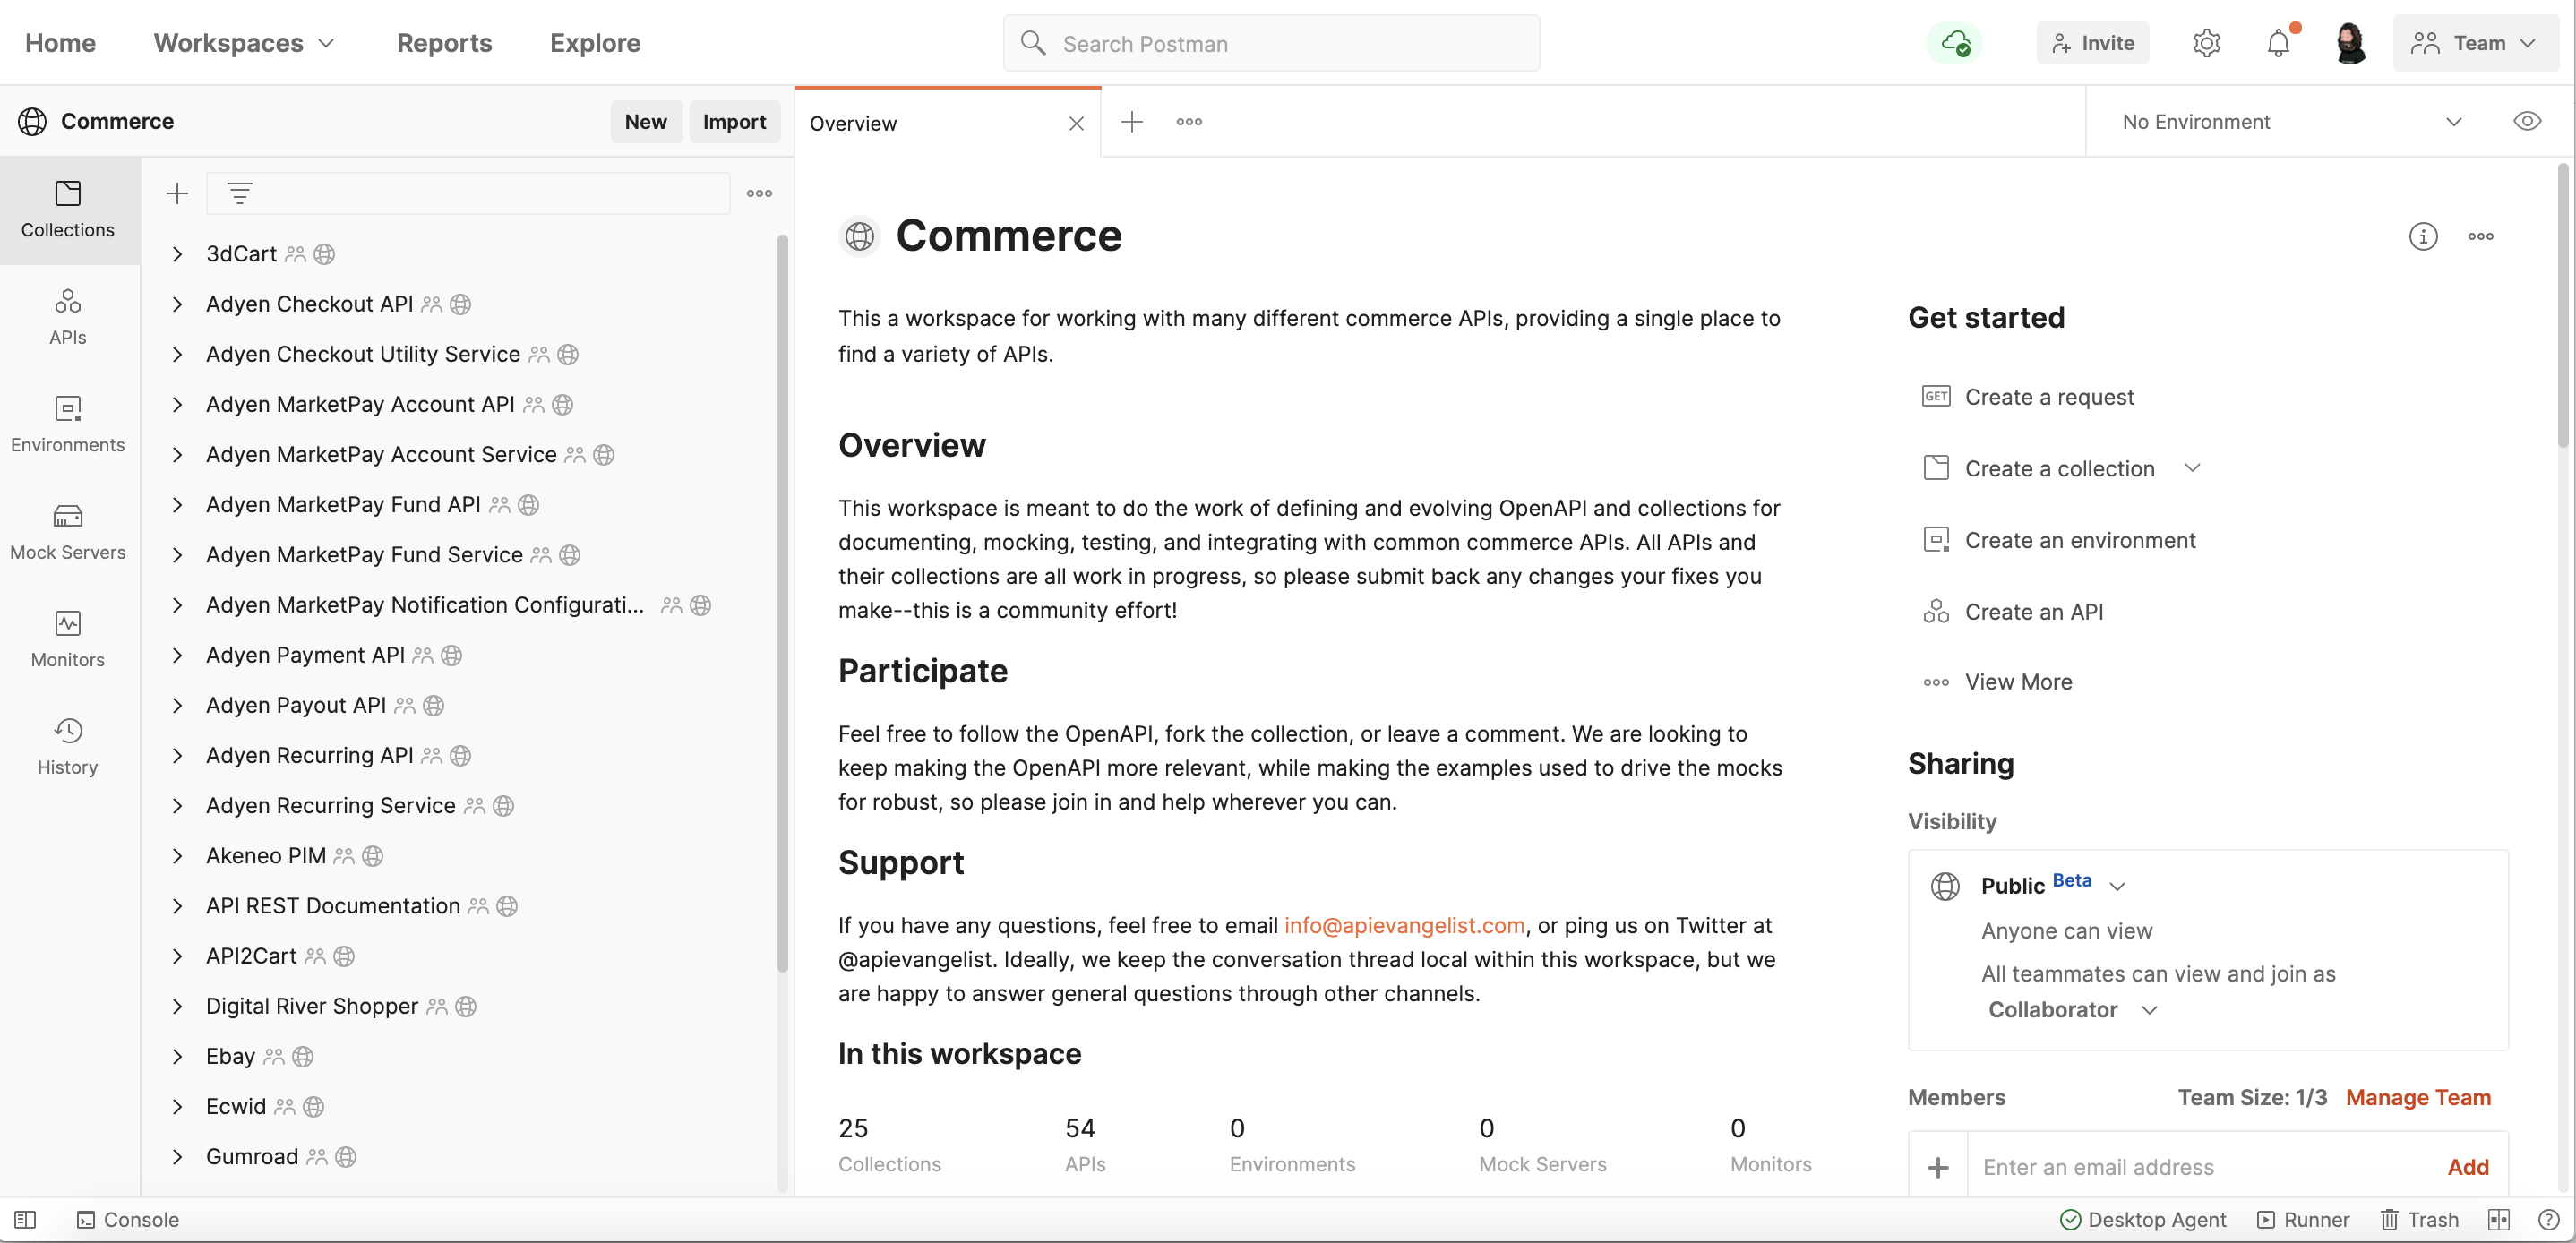Screen dimensions: 2576x1243
Task: Close the Overview tab
Action: coord(1077,123)
